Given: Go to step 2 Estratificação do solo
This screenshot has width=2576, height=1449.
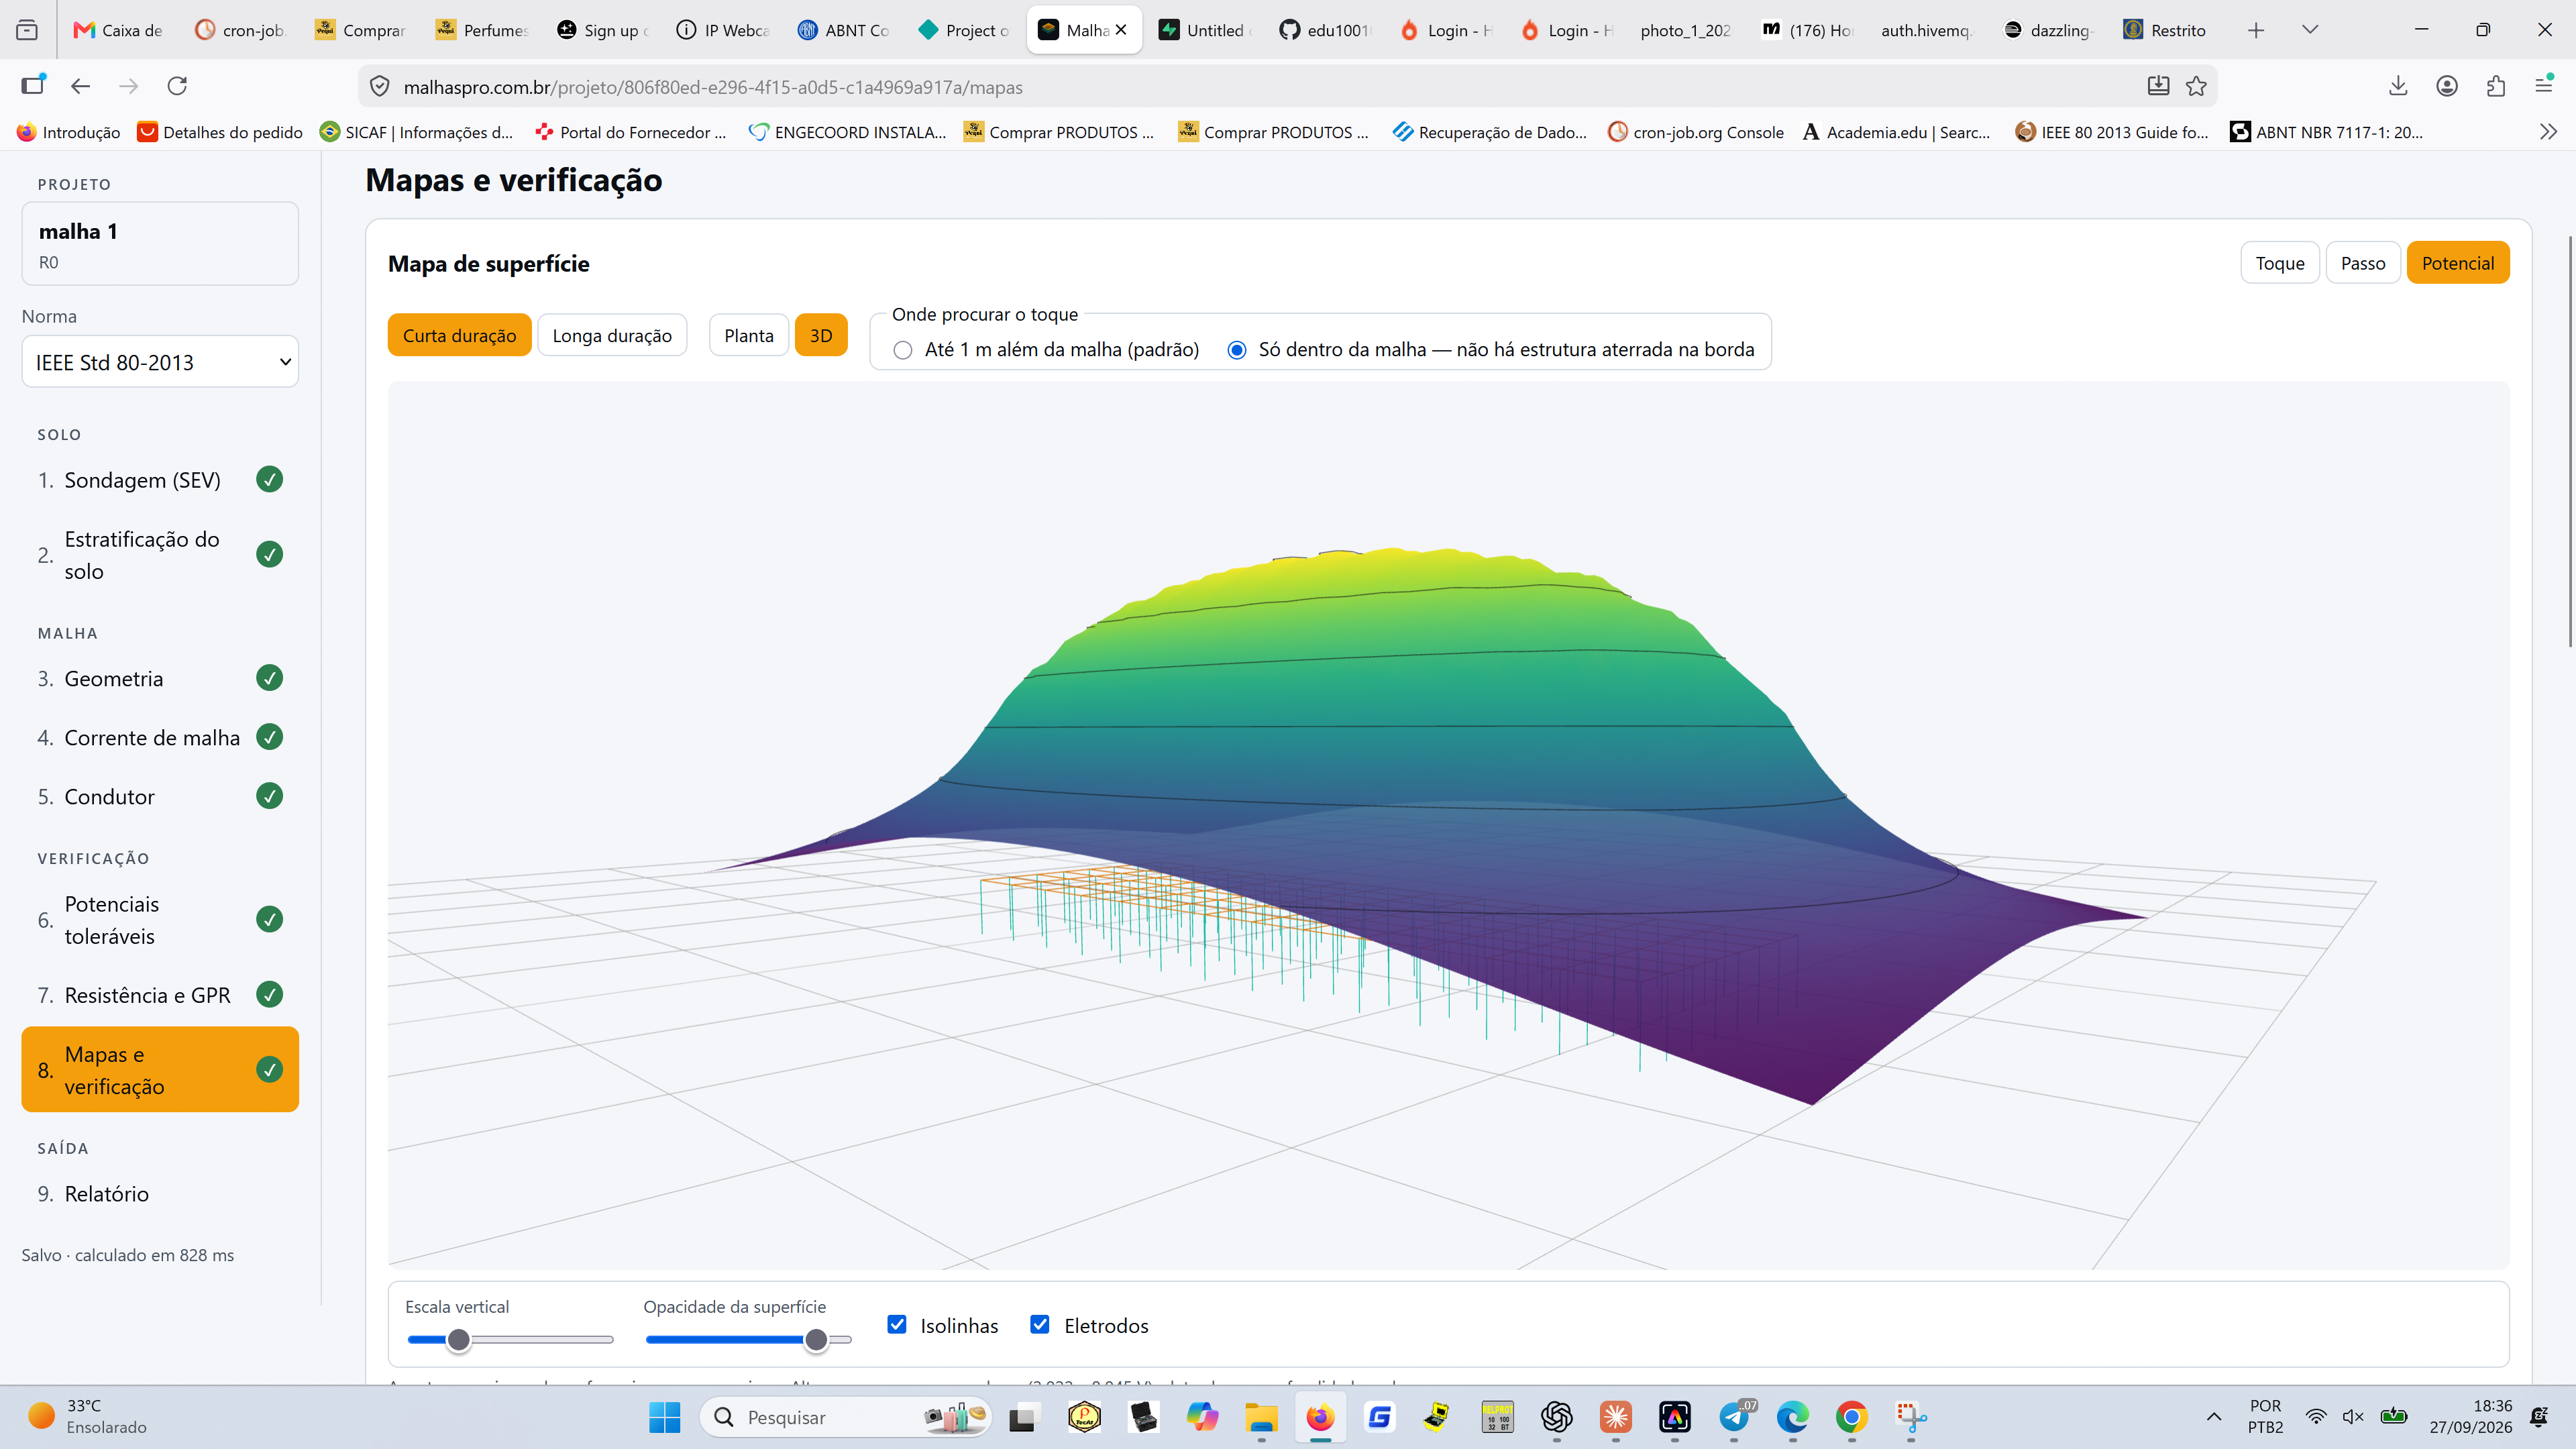Looking at the screenshot, I should [160, 555].
